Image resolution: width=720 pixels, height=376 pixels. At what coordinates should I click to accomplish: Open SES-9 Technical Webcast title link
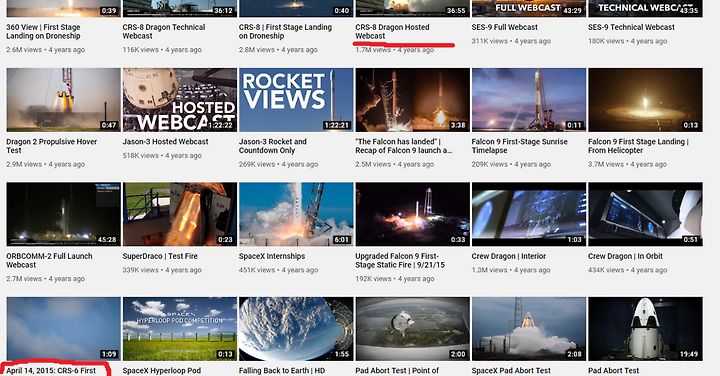(x=631, y=27)
